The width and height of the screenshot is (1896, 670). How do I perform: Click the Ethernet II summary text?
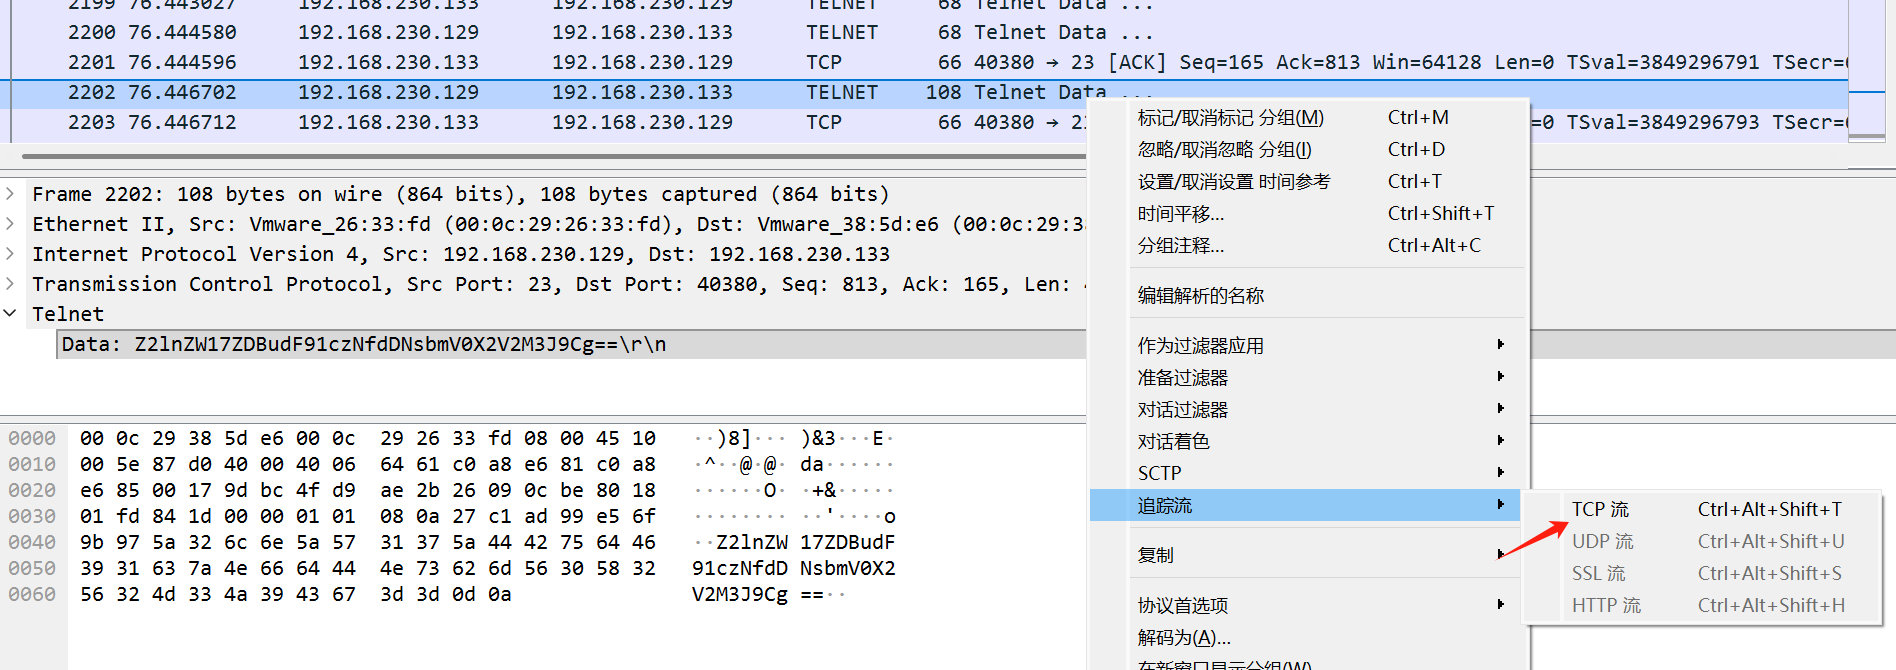pyautogui.click(x=558, y=224)
